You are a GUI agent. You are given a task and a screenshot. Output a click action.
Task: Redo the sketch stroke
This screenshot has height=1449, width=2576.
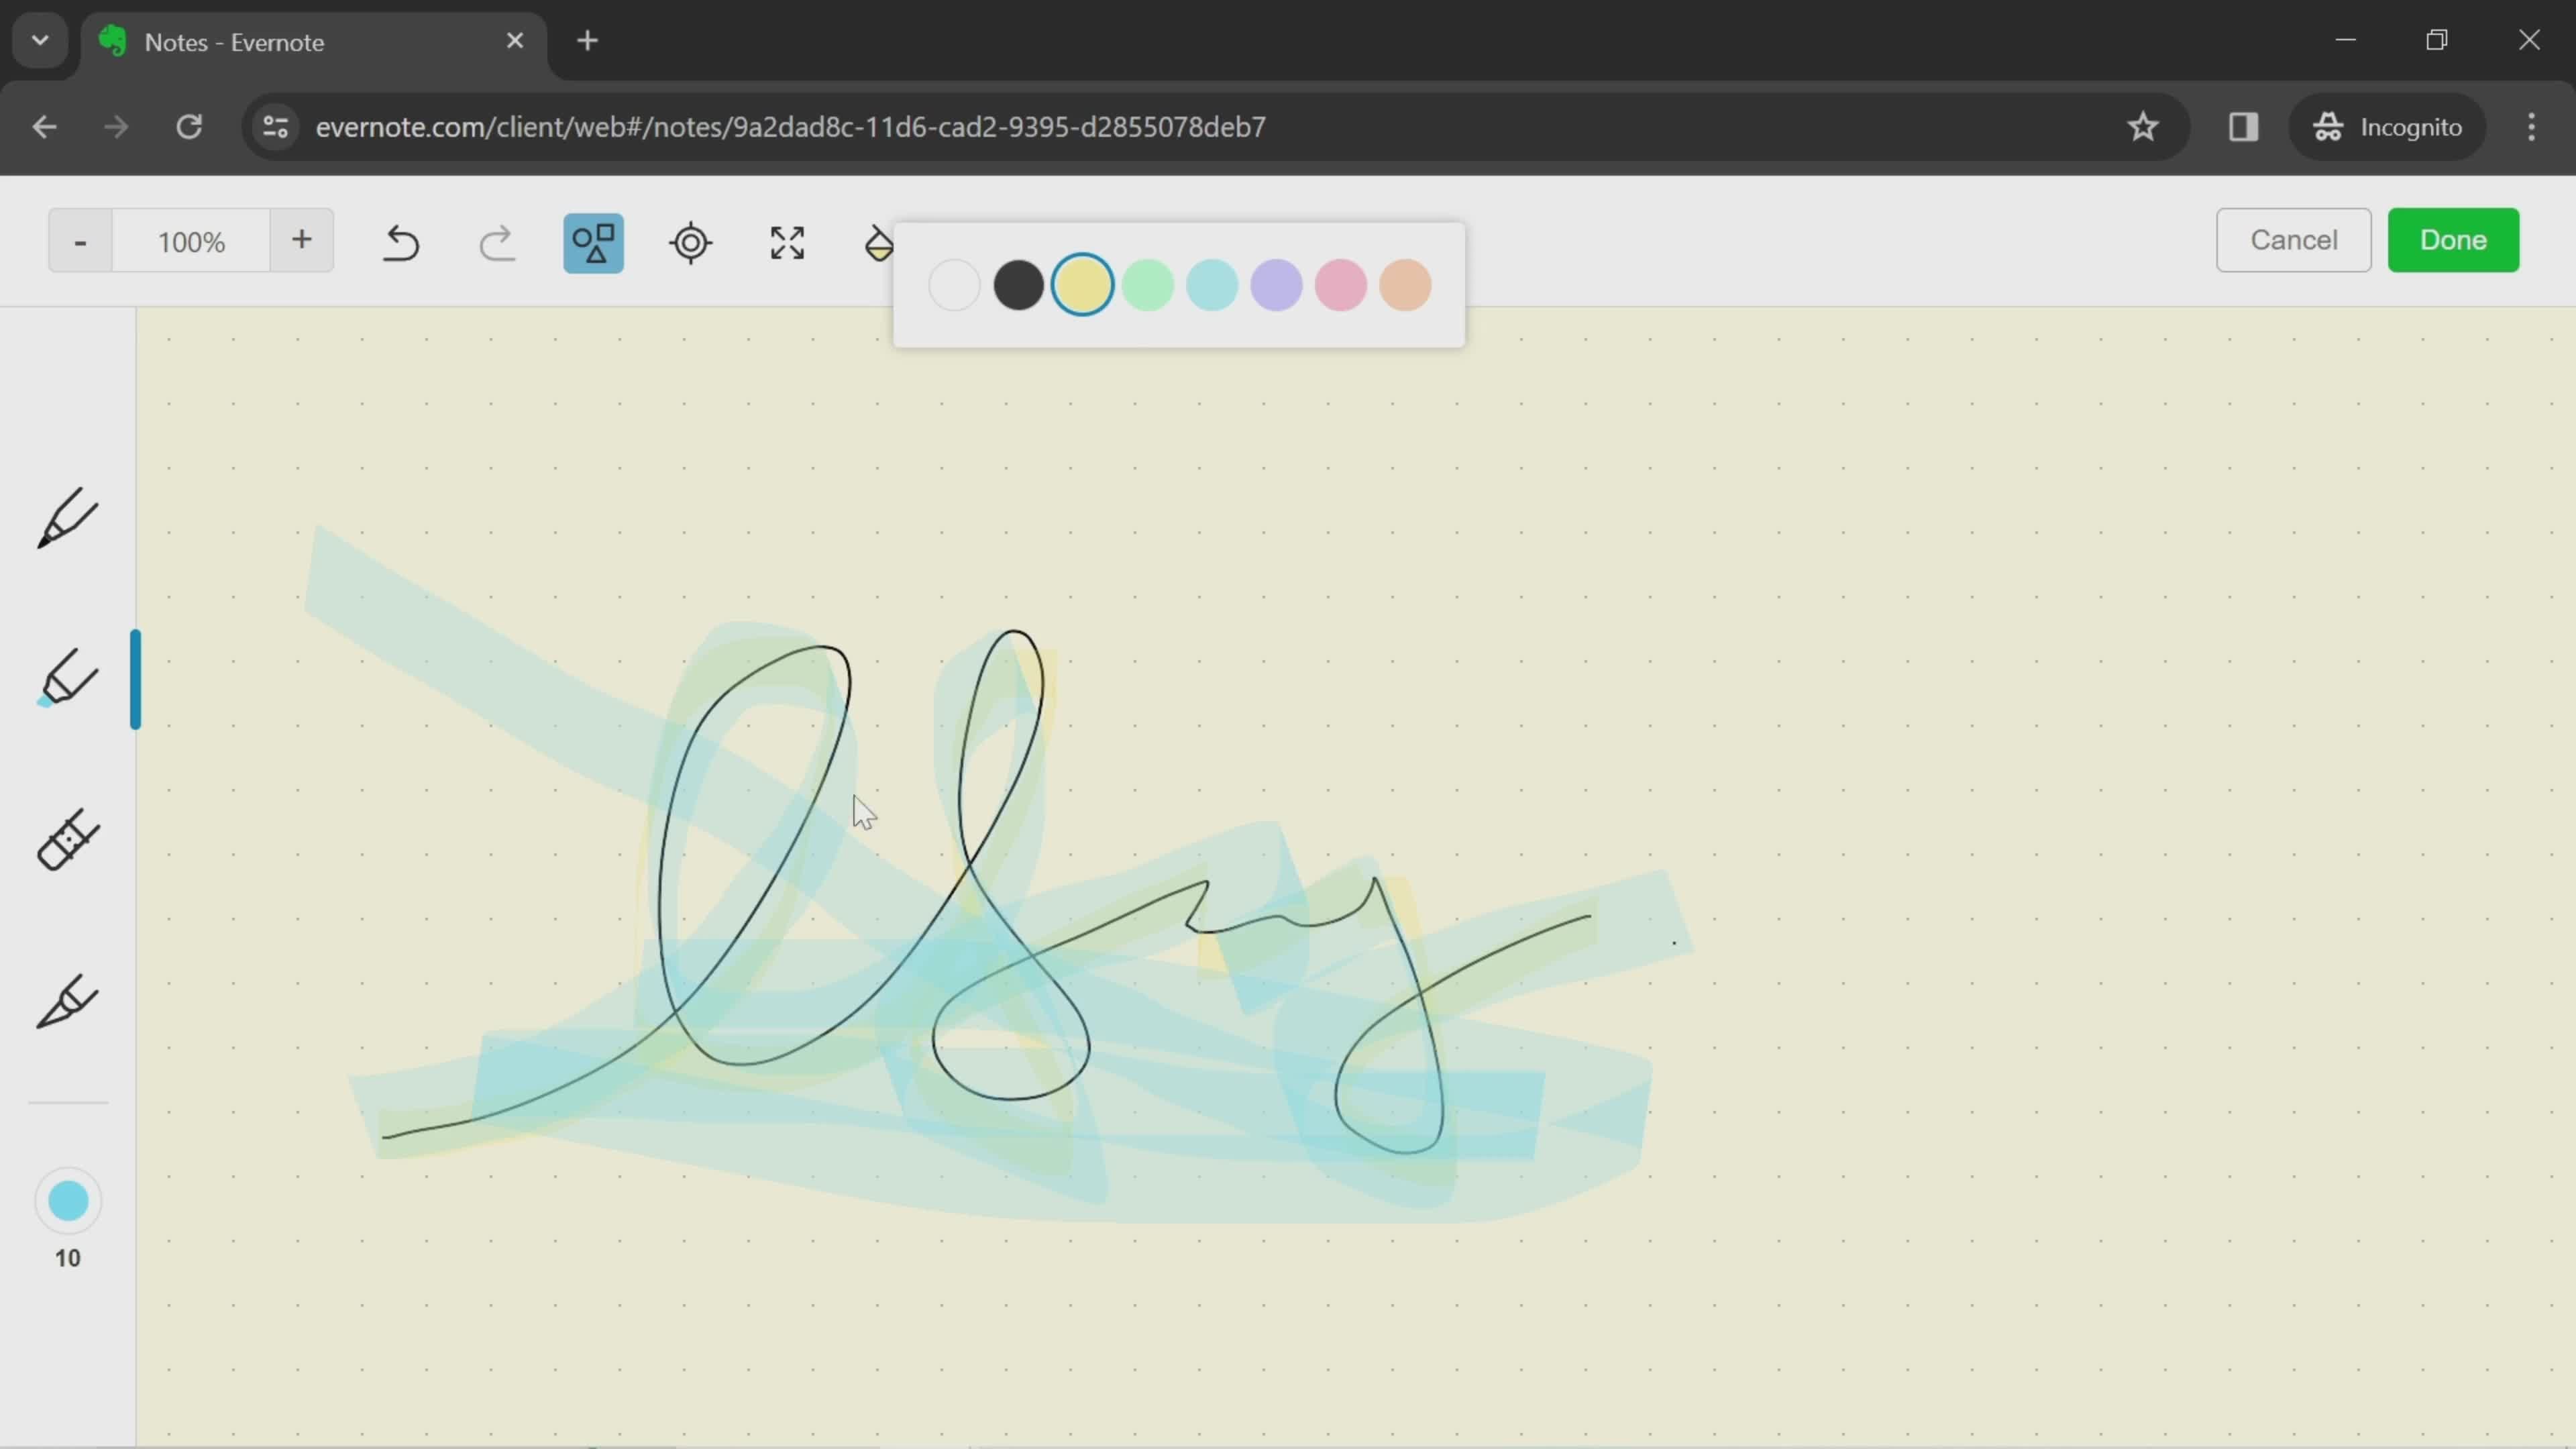(497, 242)
